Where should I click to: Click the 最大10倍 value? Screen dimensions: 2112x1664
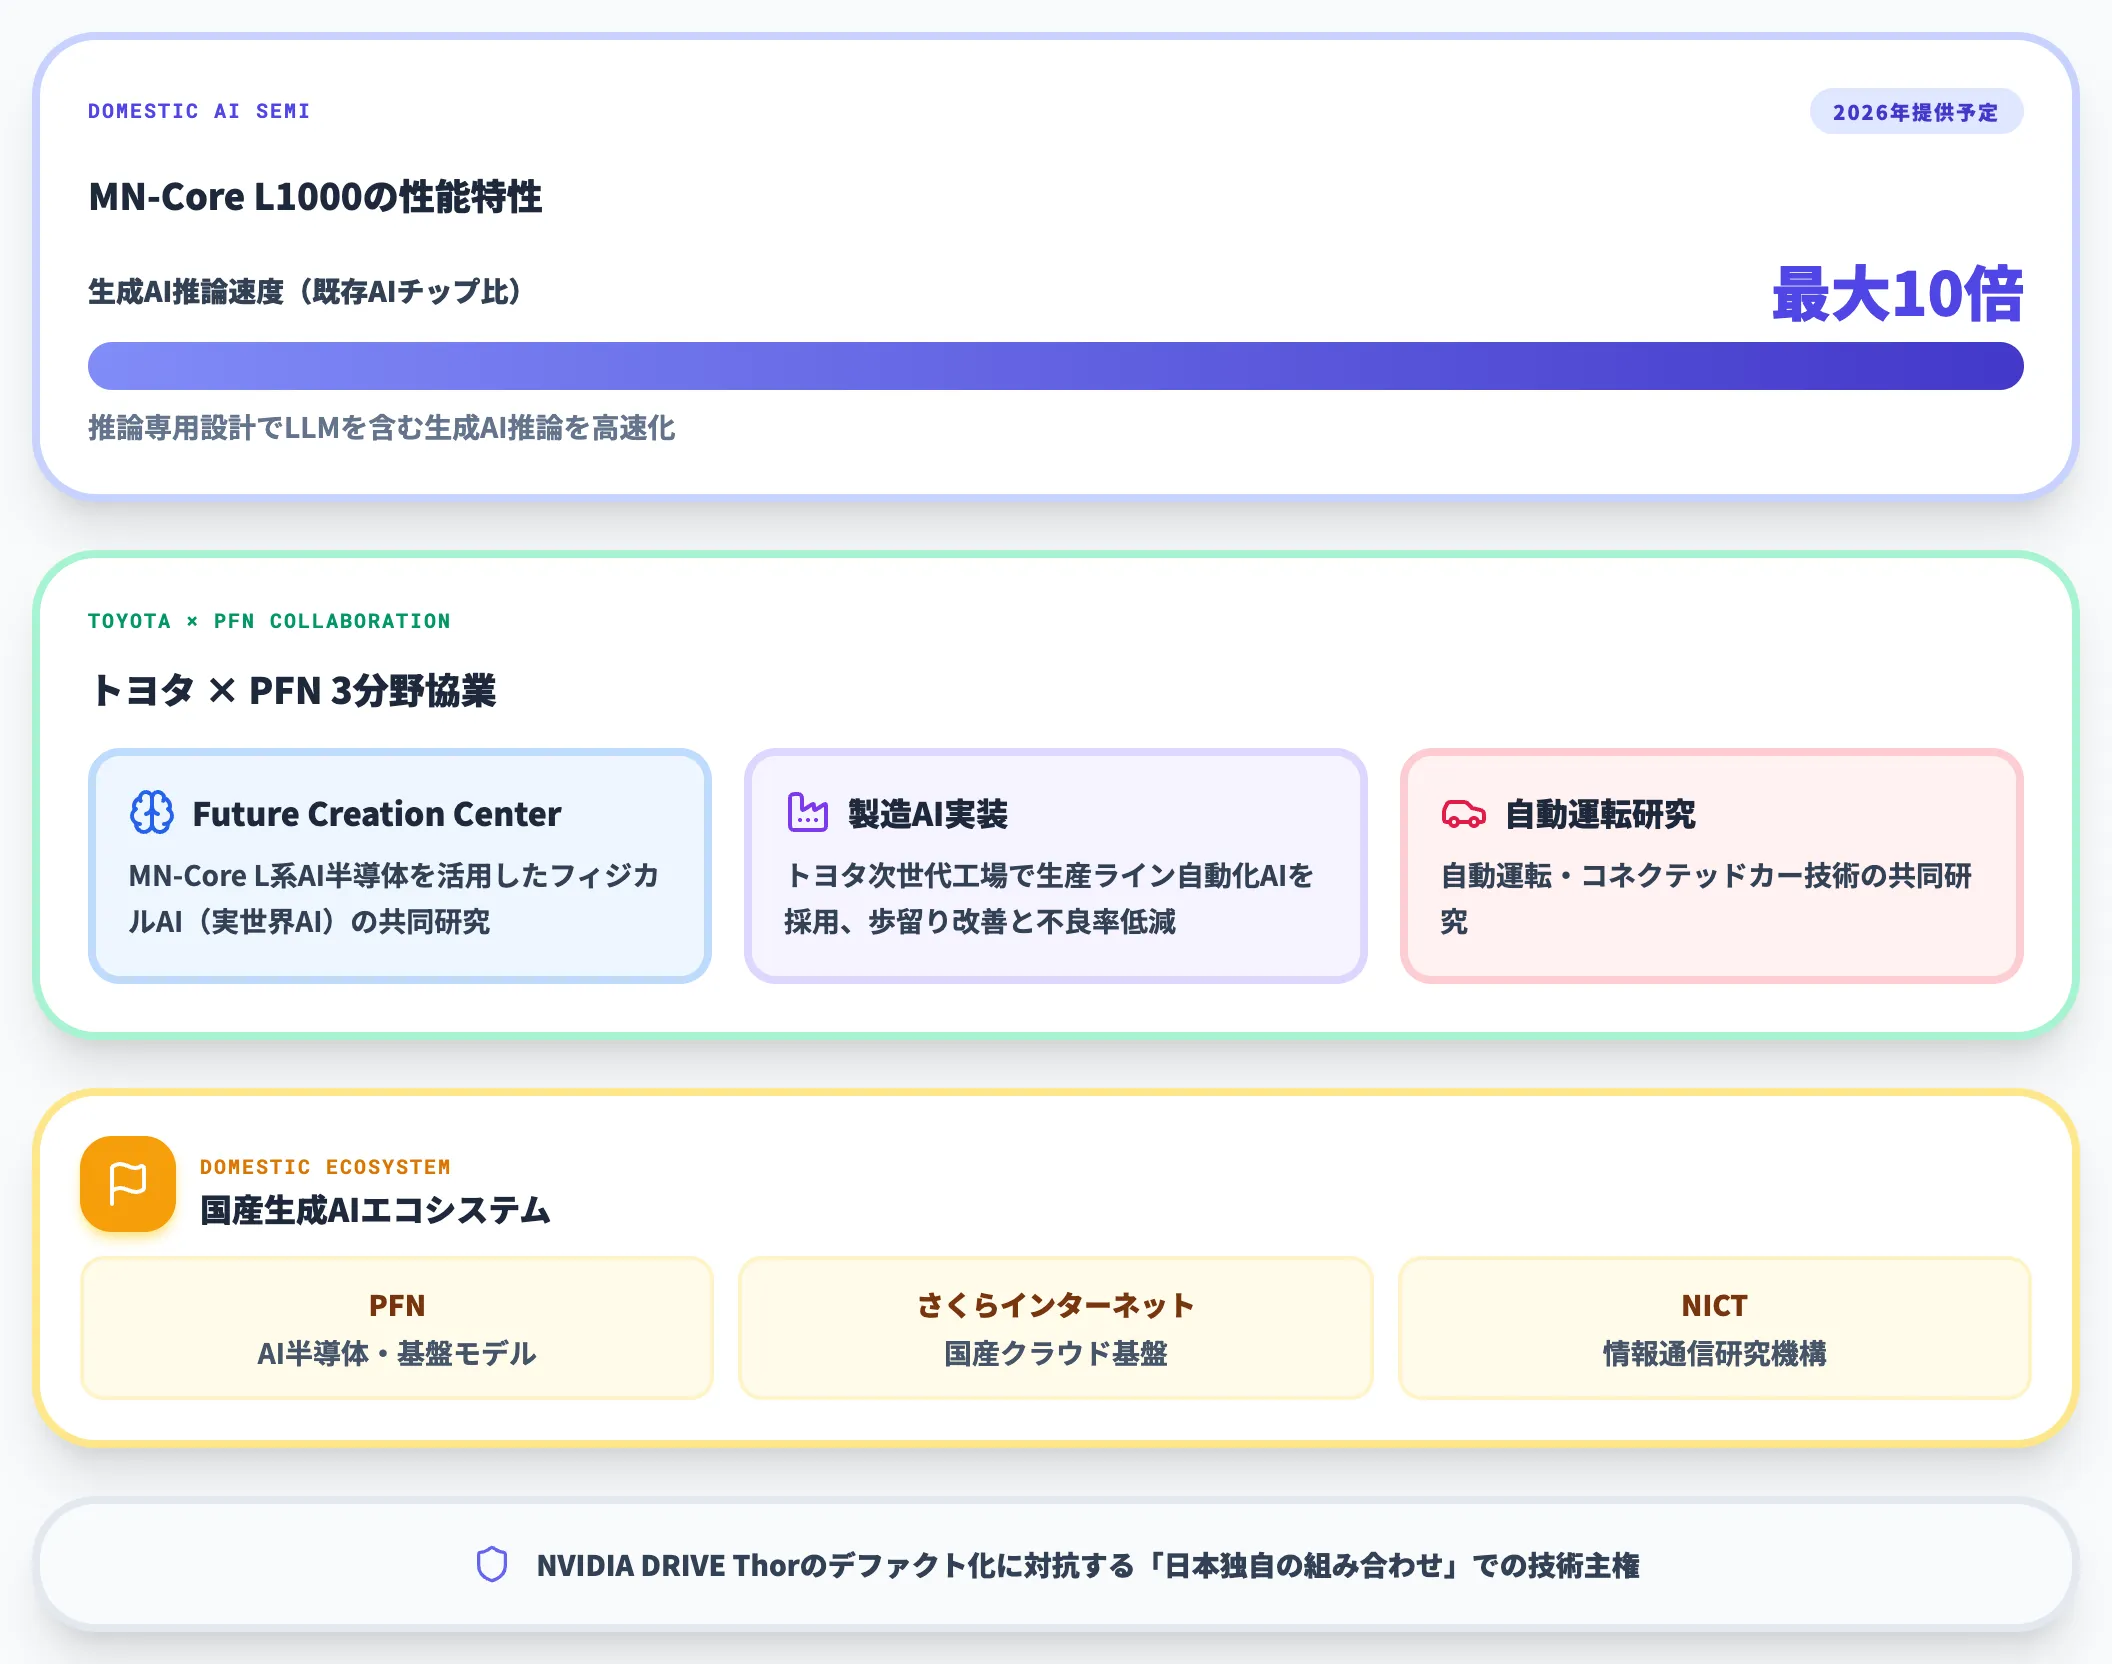click(1897, 295)
